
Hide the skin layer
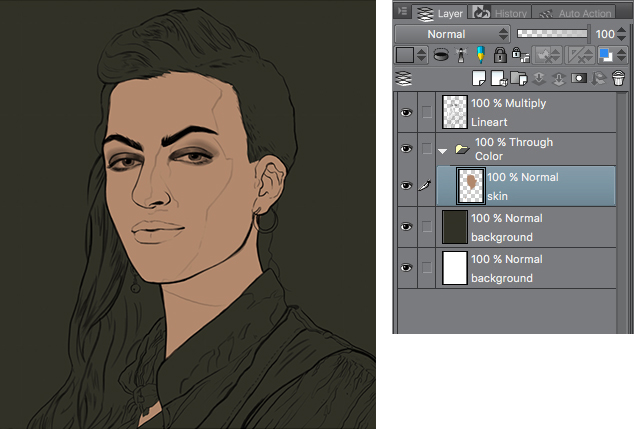[406, 186]
